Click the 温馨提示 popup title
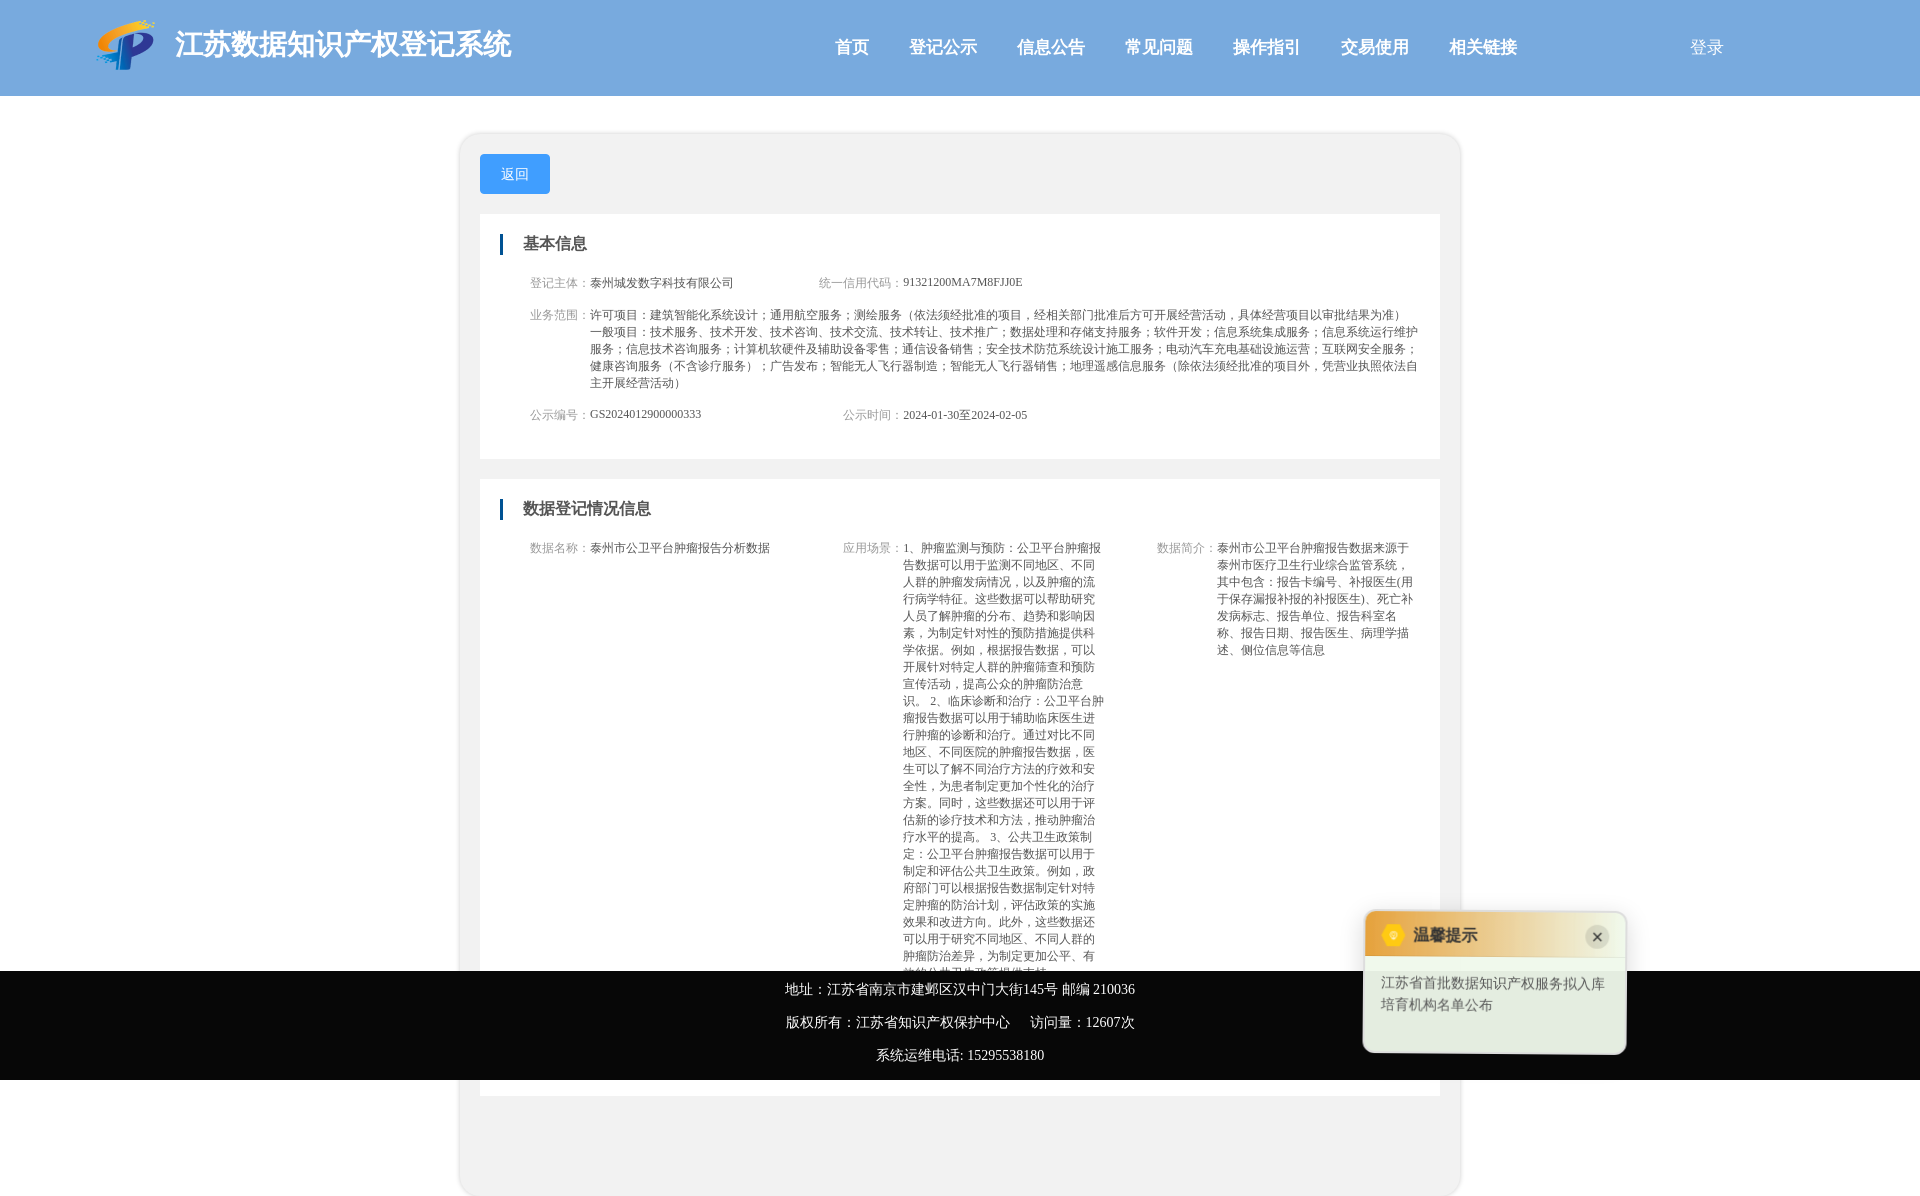 click(x=1445, y=935)
